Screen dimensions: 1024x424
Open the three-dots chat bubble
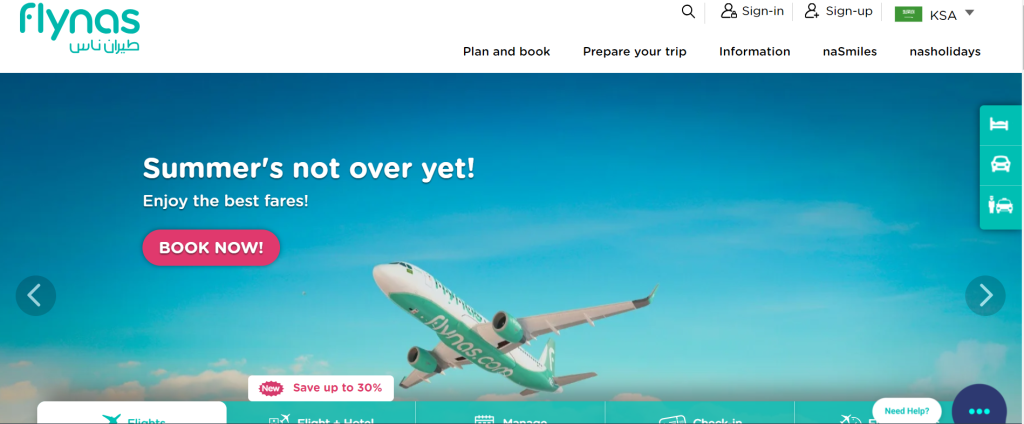pyautogui.click(x=979, y=408)
